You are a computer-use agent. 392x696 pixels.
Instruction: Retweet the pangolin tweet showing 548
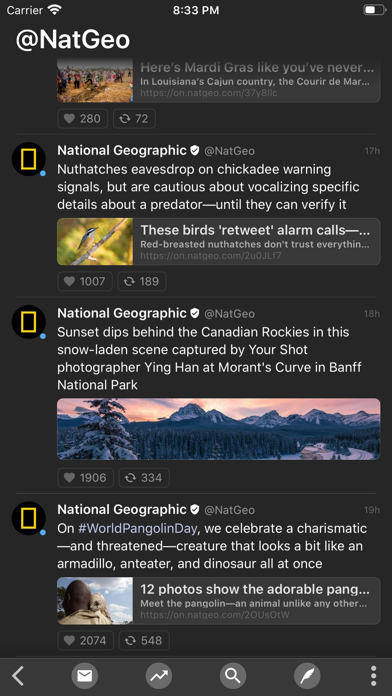click(x=144, y=641)
